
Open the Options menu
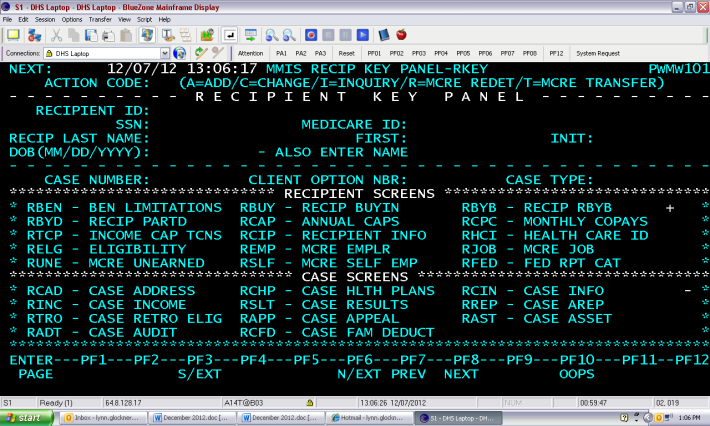pos(72,19)
